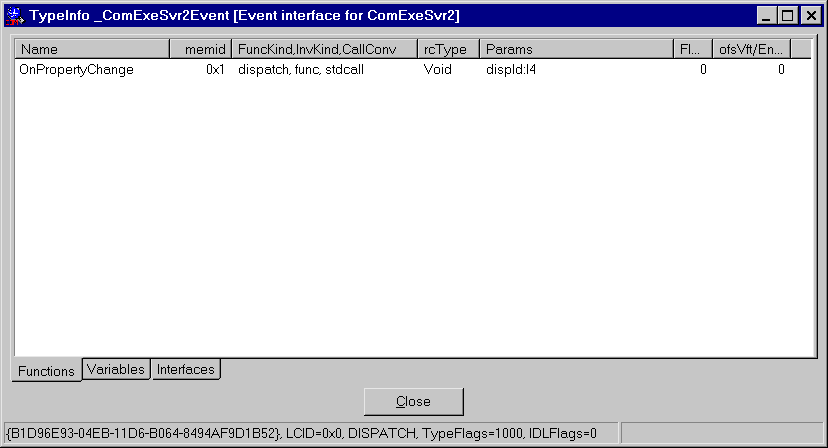Click the ofsVft/En... column header
This screenshot has width=828, height=448.
(x=751, y=49)
